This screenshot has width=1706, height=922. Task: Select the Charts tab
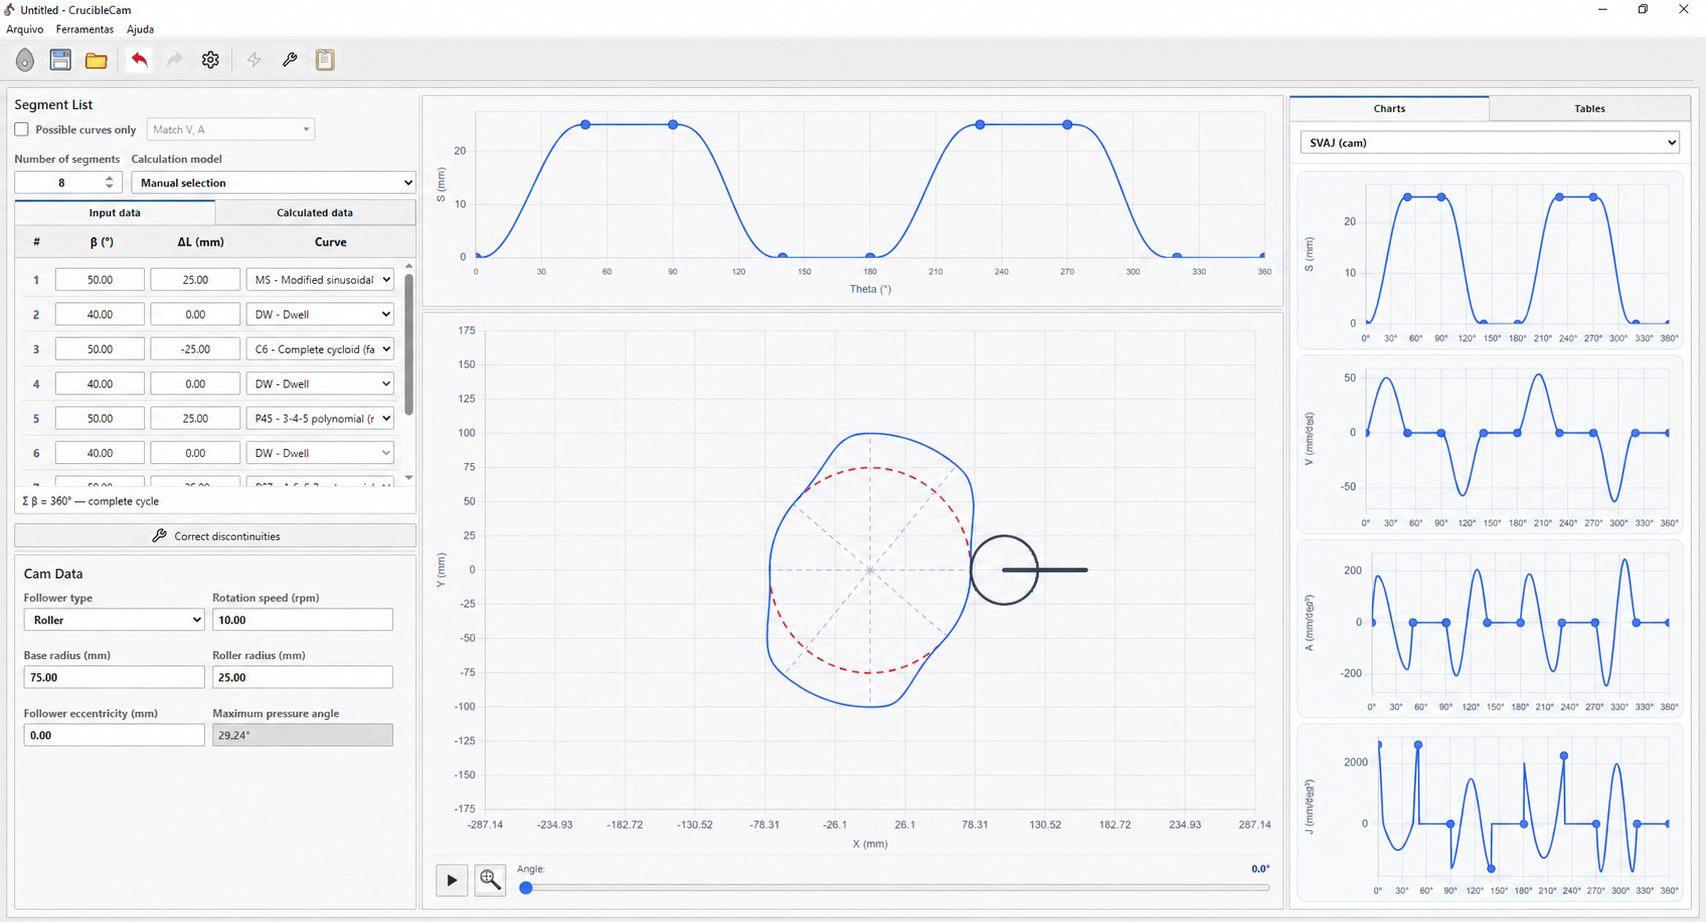tap(1389, 108)
